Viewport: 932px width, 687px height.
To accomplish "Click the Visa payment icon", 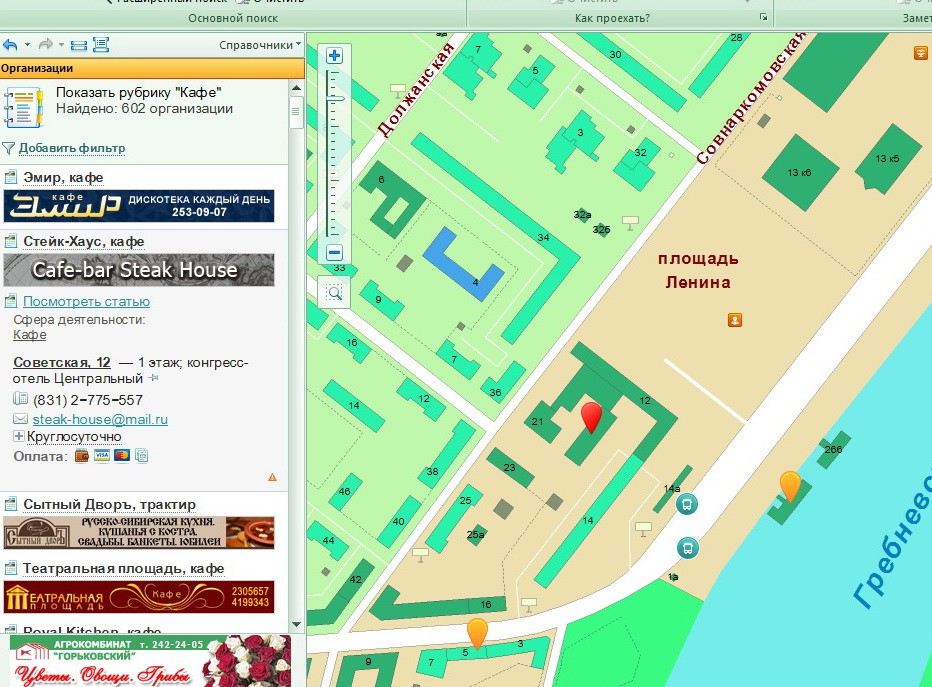I will coord(102,456).
